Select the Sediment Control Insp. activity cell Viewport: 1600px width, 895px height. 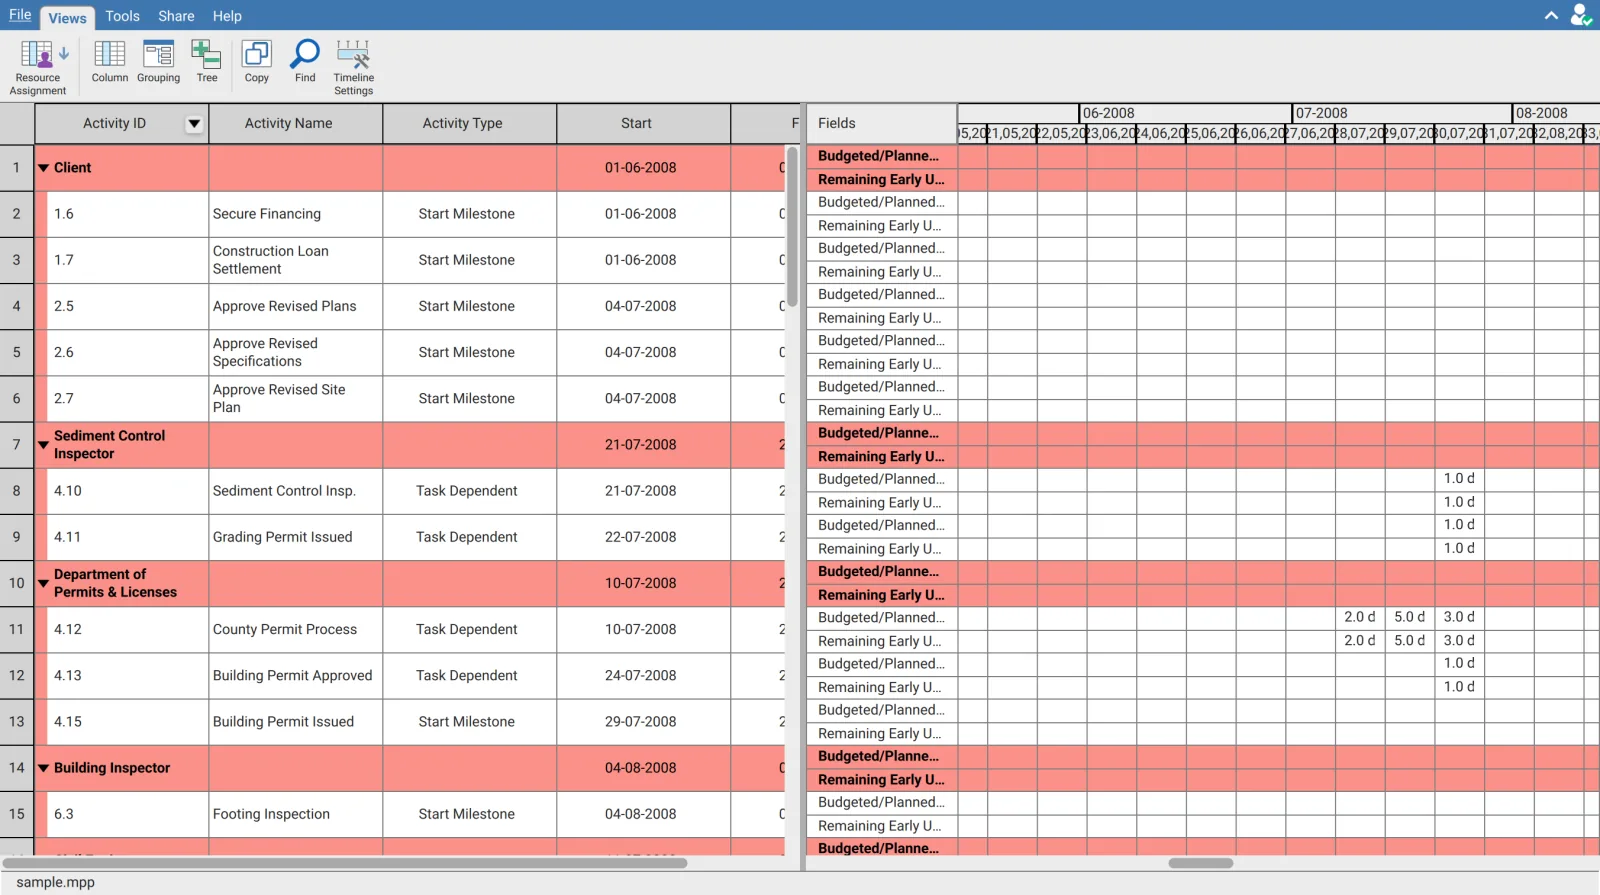pos(296,491)
